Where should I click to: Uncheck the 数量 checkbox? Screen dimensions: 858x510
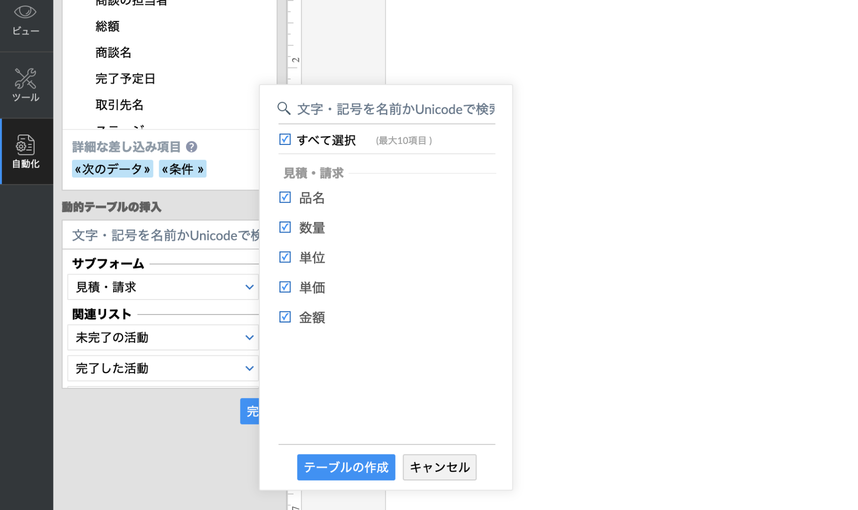tap(285, 227)
